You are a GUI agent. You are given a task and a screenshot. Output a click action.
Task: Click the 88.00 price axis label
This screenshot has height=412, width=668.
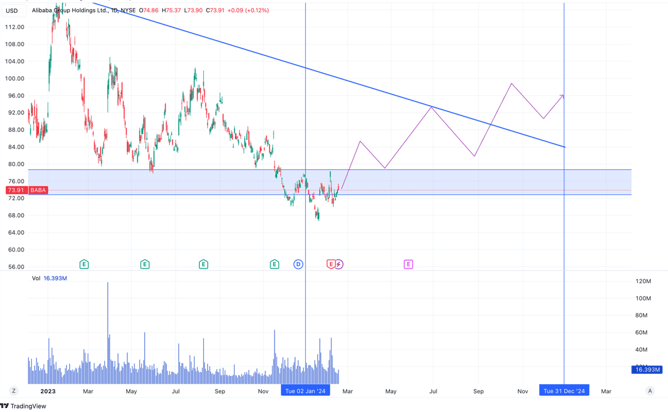point(16,130)
